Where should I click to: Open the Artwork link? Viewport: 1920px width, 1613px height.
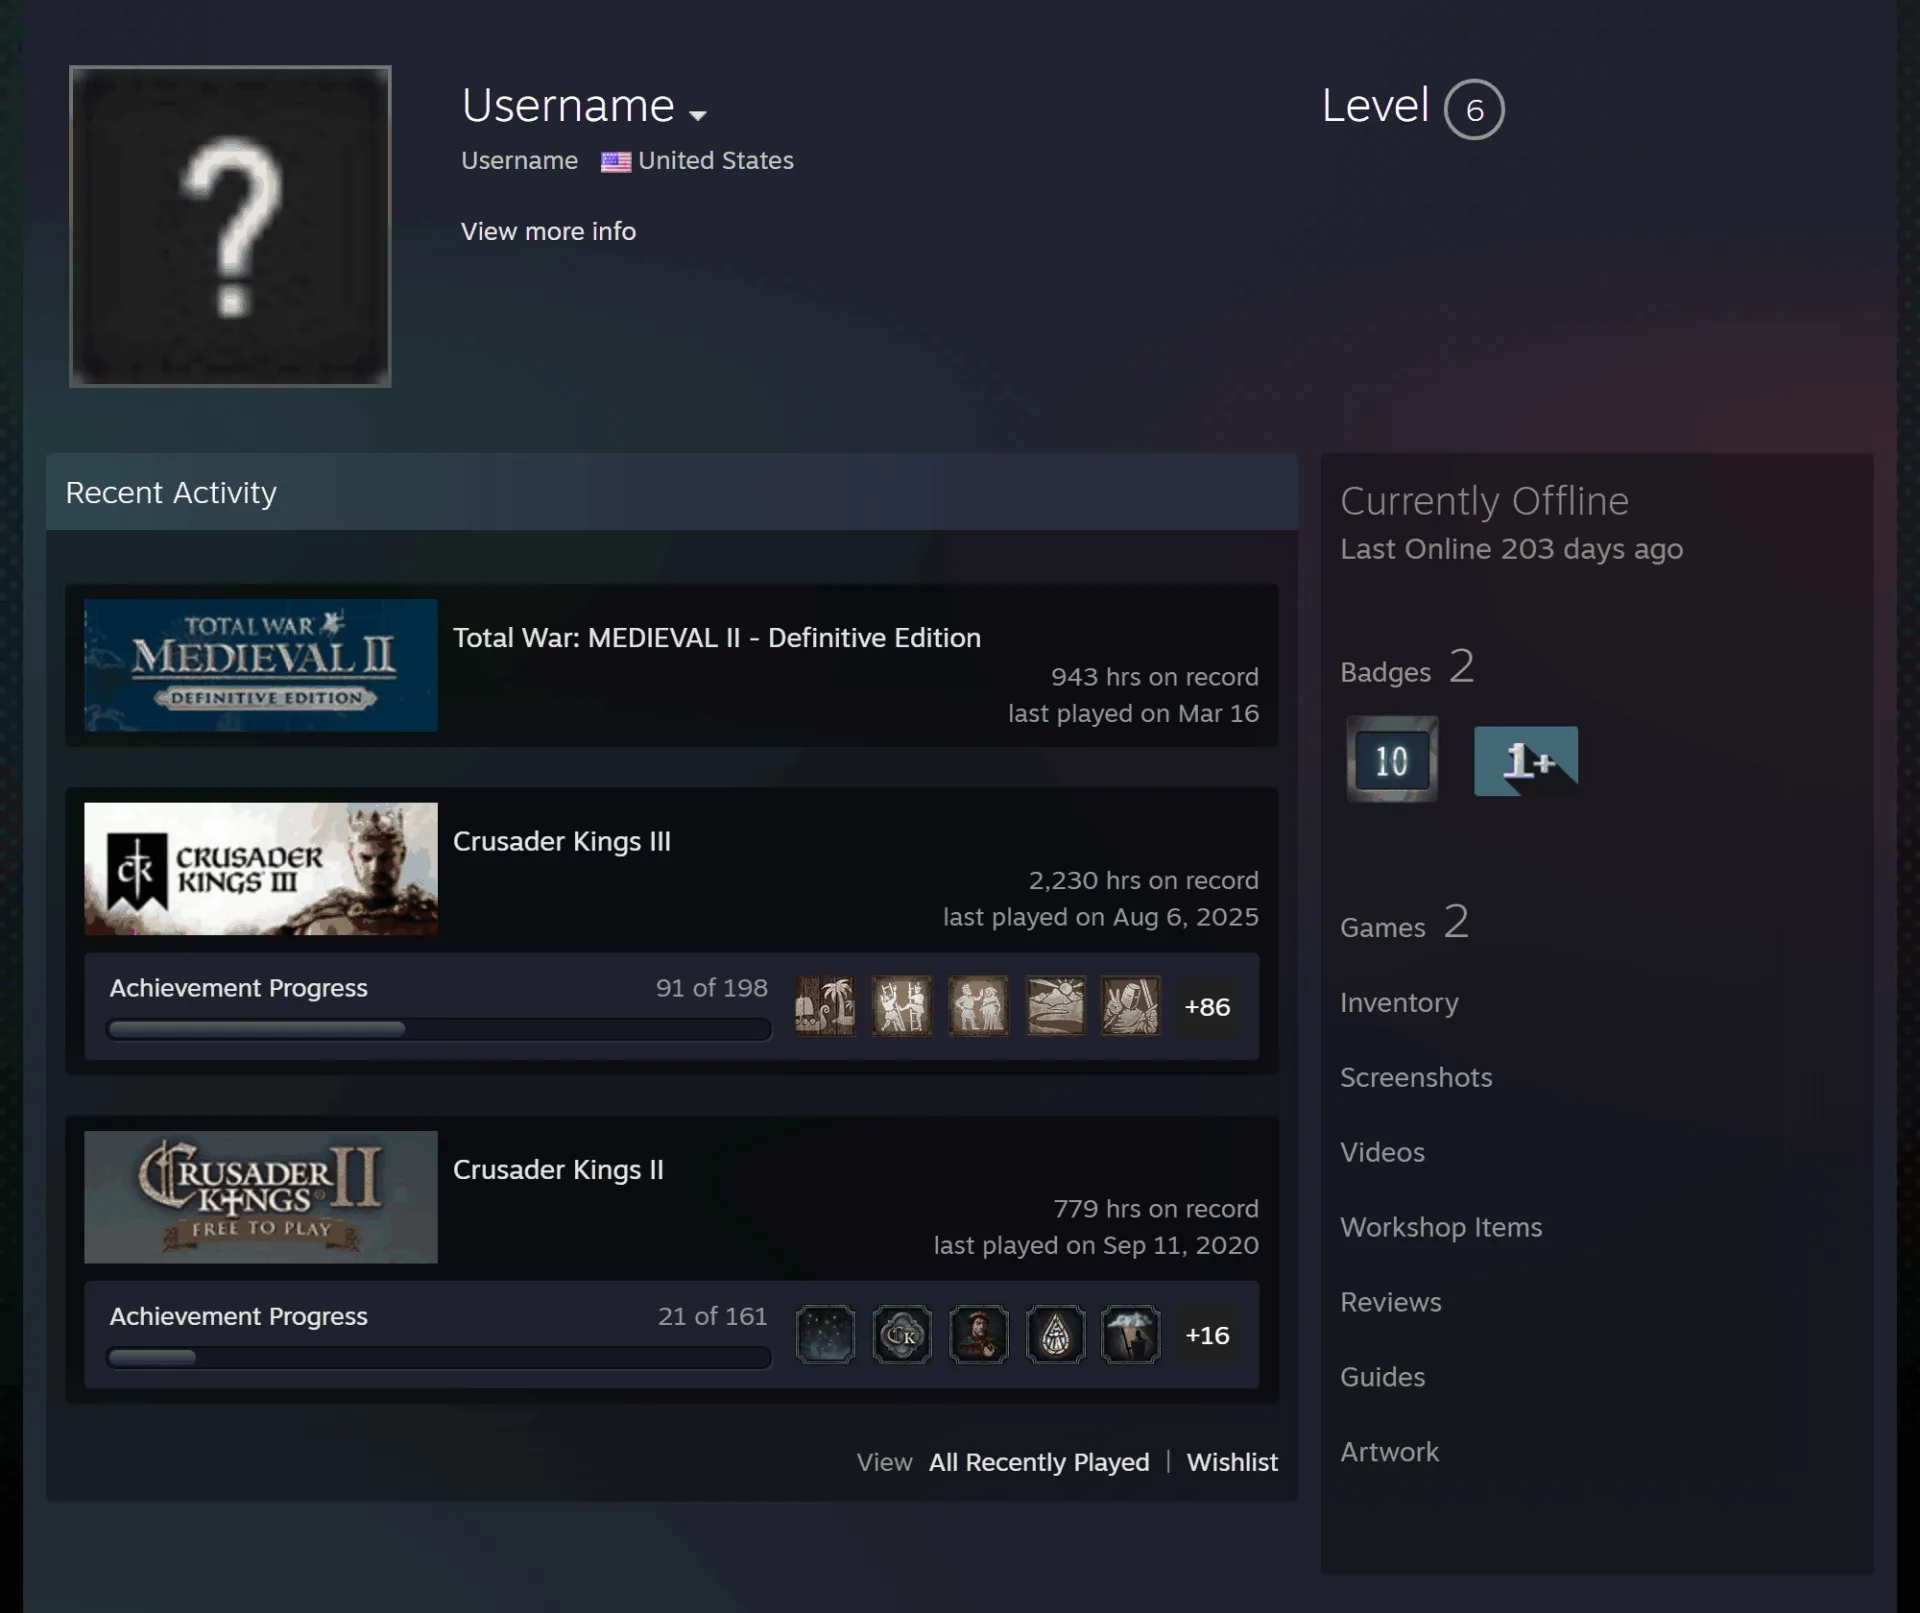1389,1452
